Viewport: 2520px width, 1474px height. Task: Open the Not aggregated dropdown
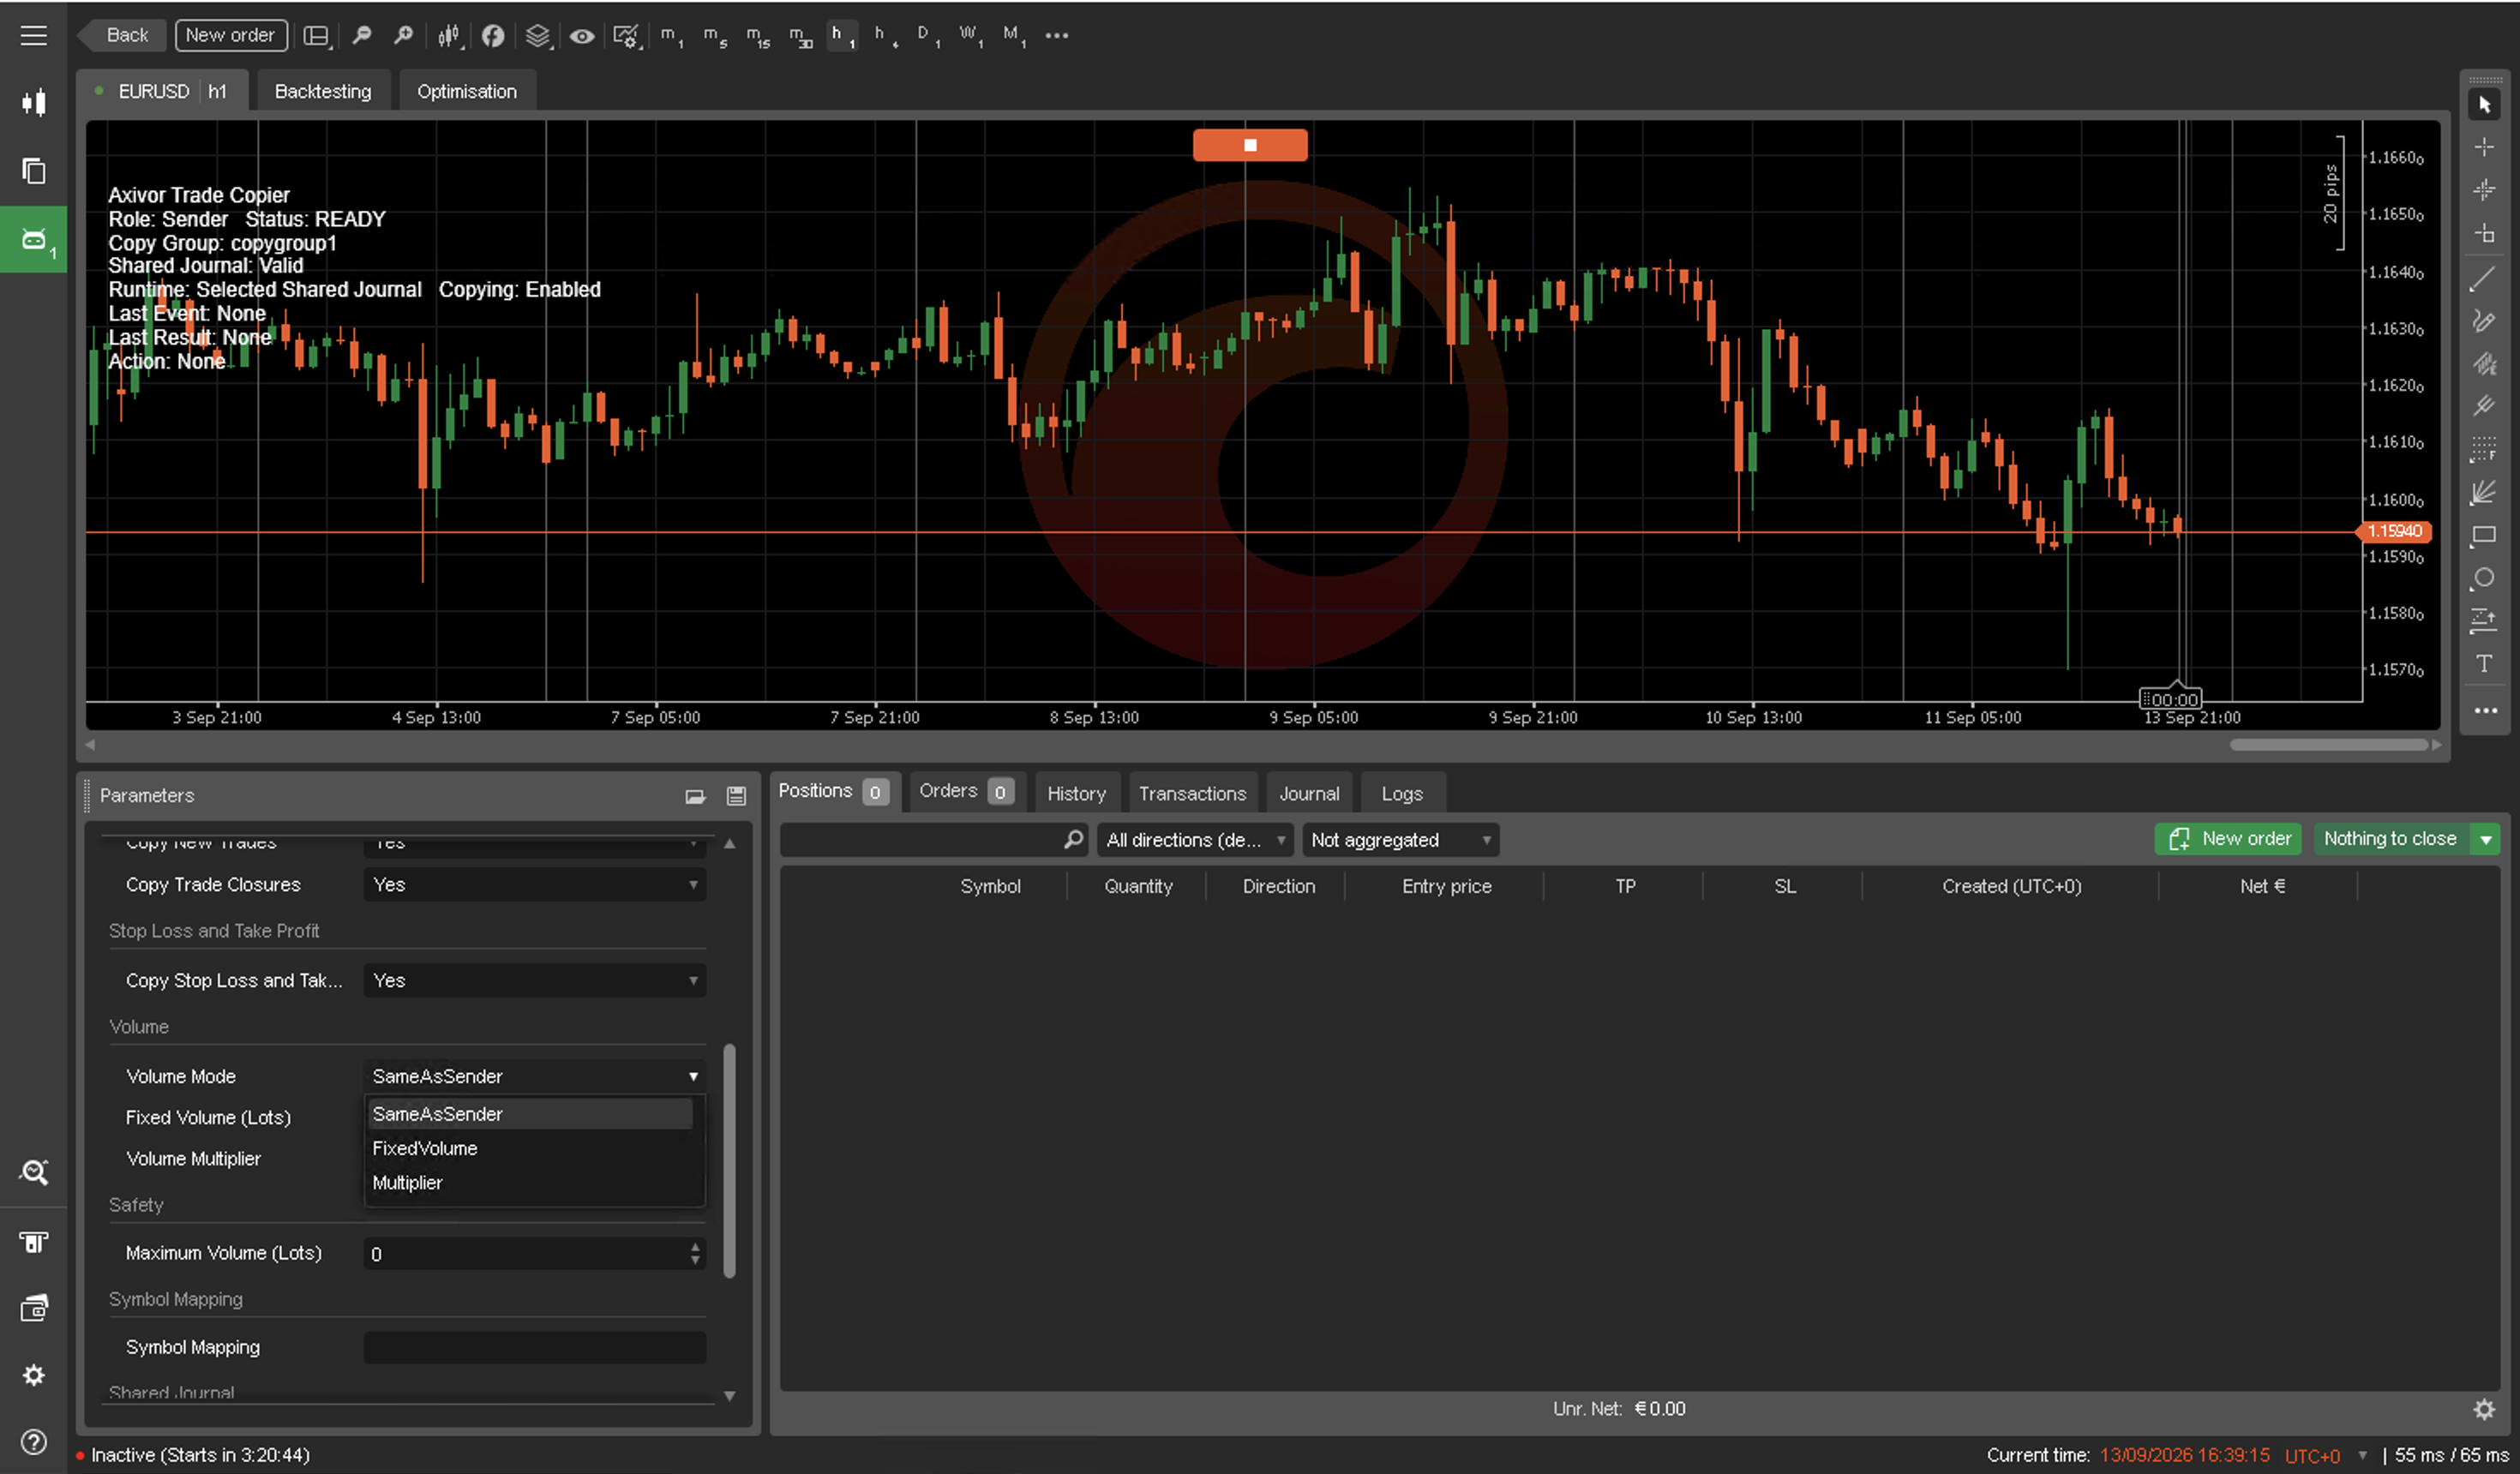1400,840
